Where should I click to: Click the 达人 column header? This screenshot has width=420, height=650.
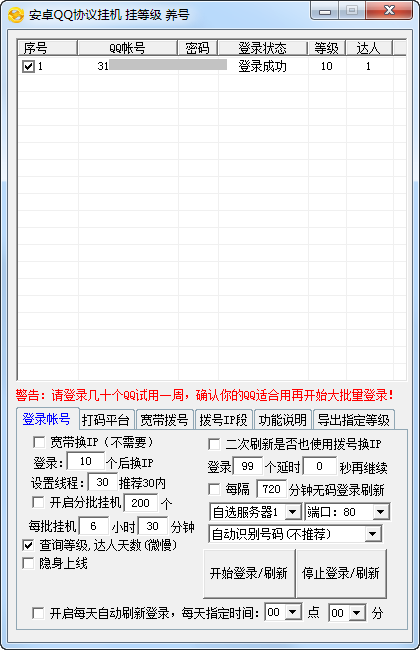369,48
